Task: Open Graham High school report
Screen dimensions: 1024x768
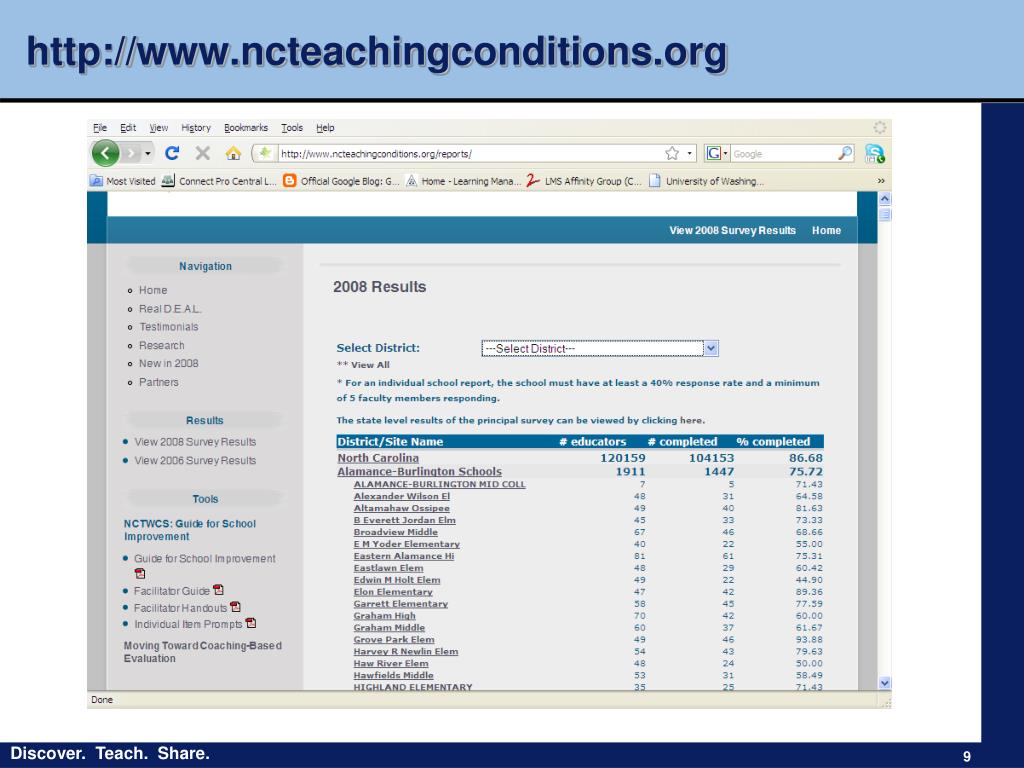Action: pyautogui.click(x=385, y=615)
